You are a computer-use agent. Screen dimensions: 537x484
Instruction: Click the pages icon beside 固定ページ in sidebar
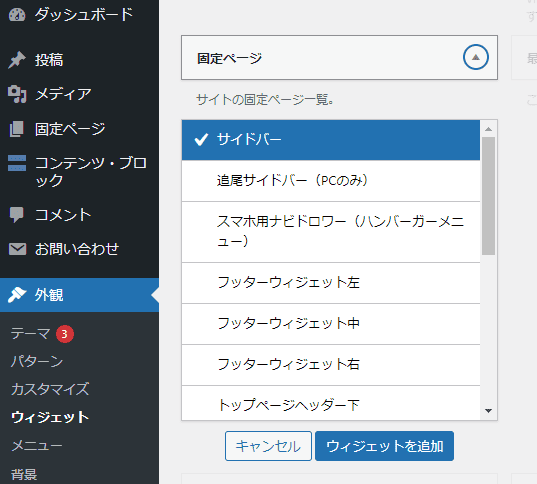tap(17, 129)
